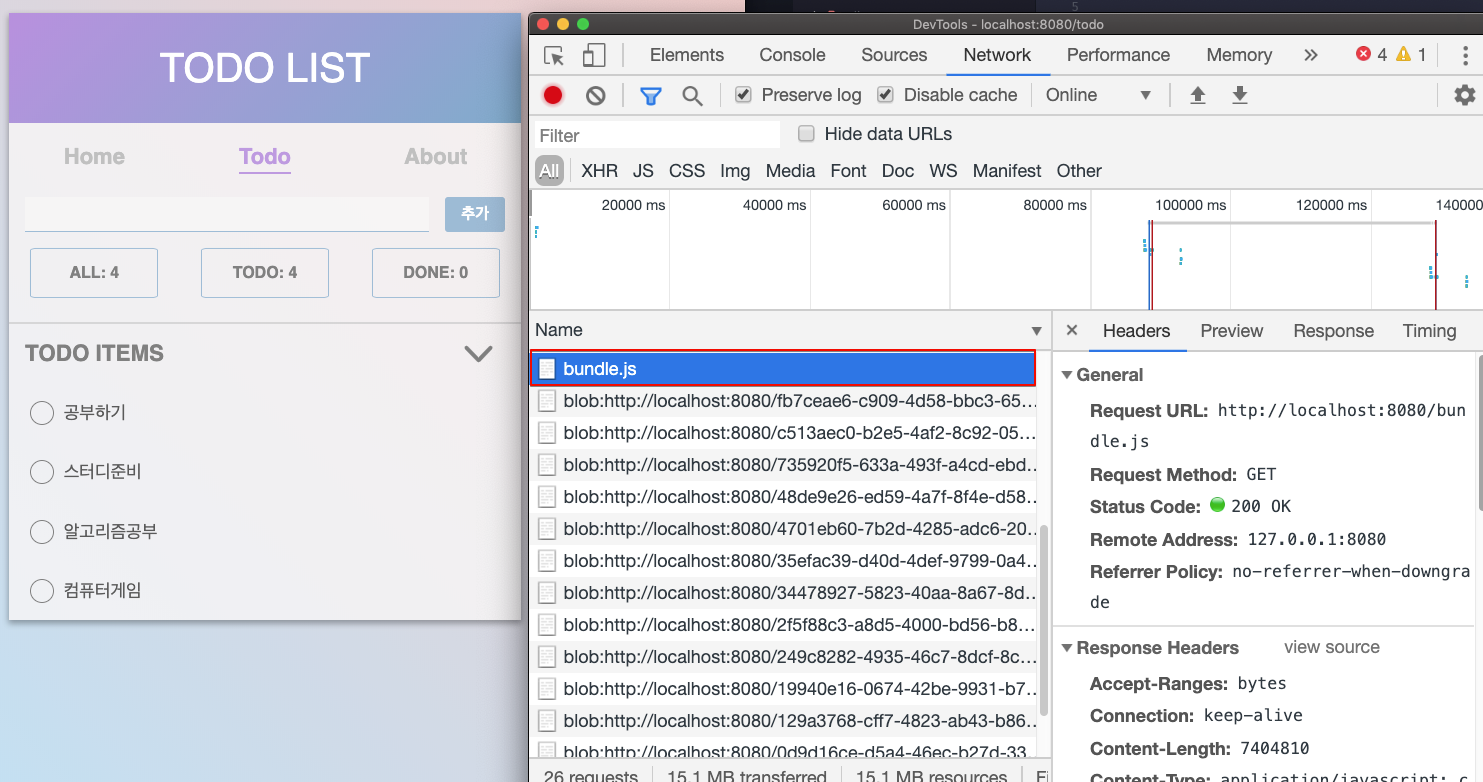This screenshot has width=1483, height=782.
Task: Select the blob request starting c513aec0
Action: click(x=784, y=433)
